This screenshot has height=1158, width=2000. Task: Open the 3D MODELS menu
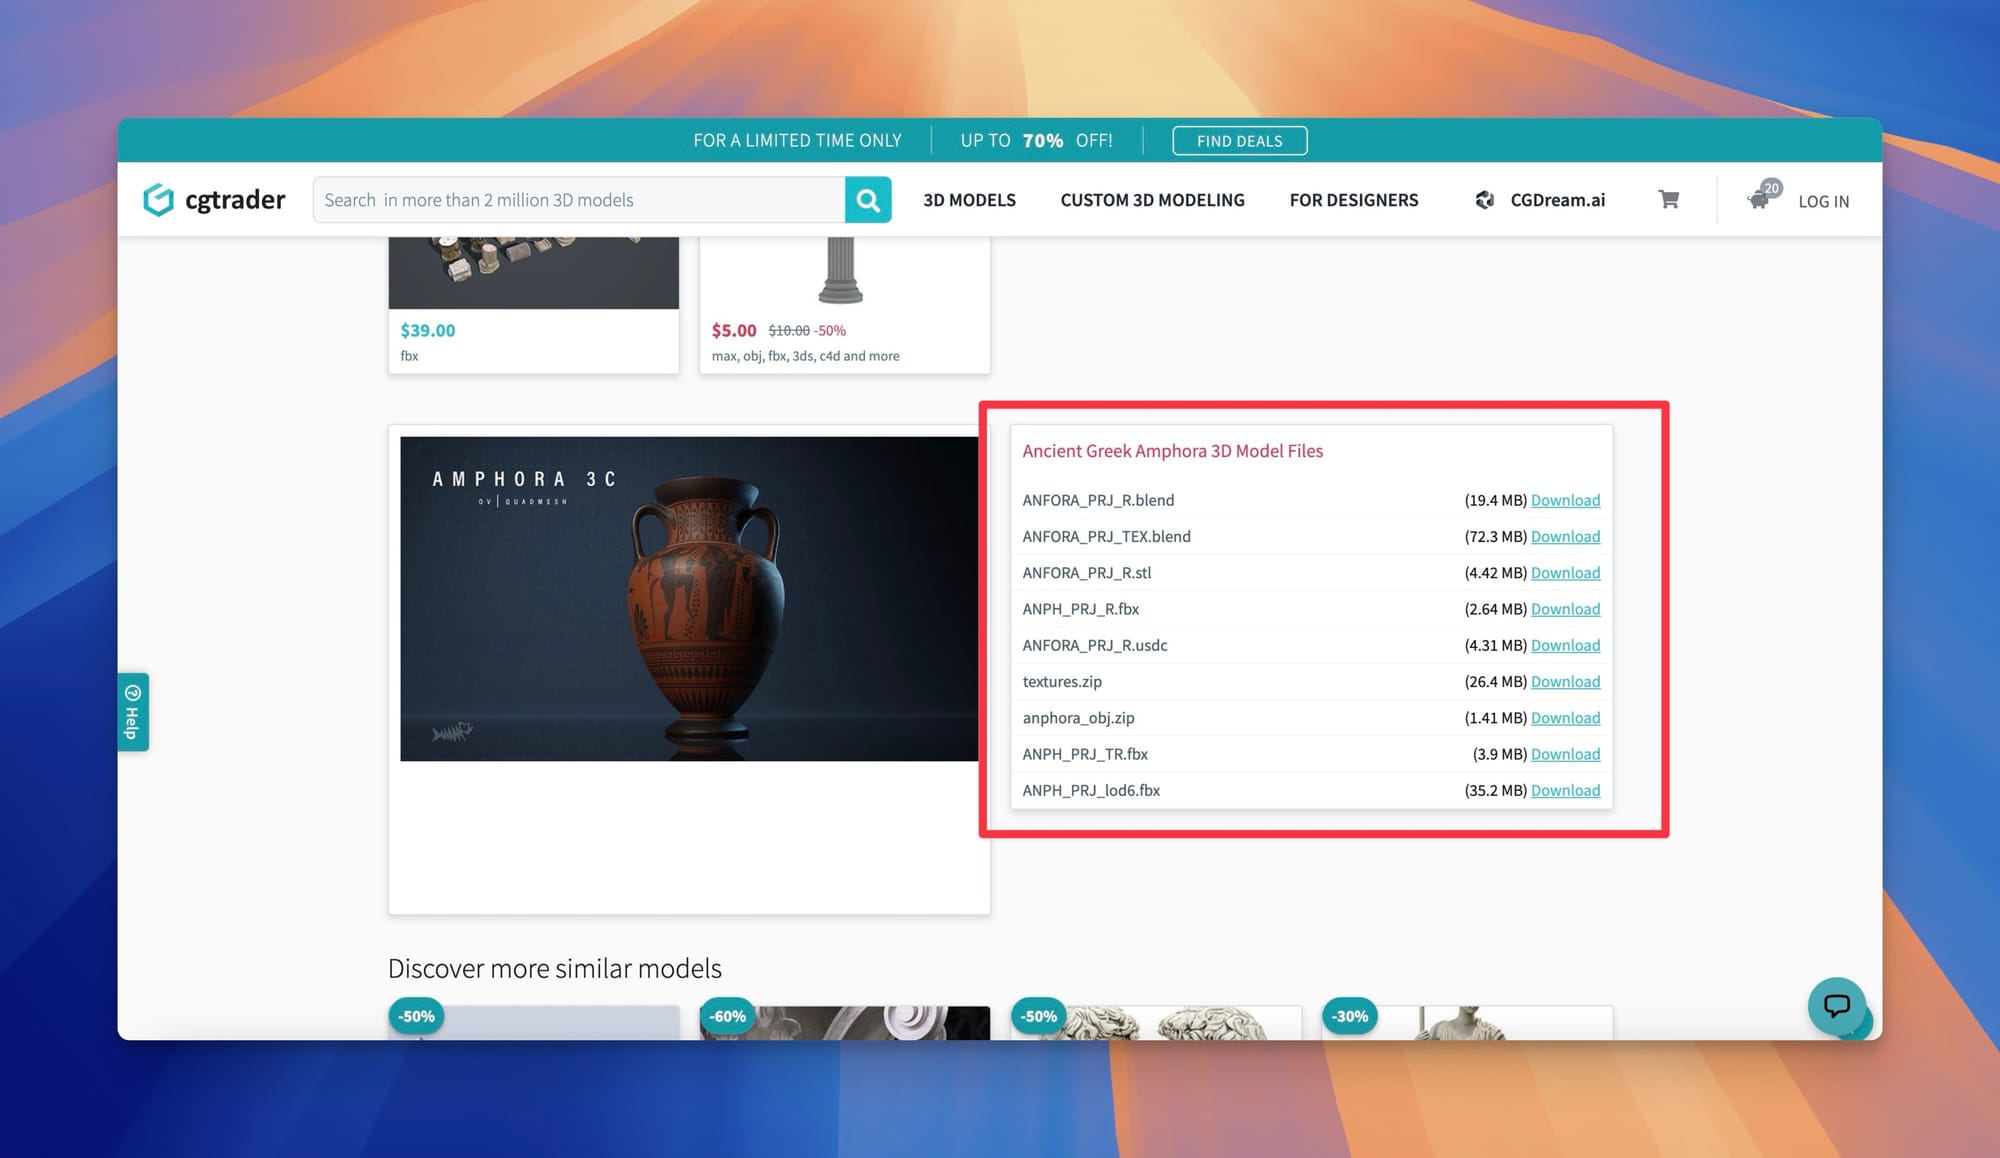(969, 200)
